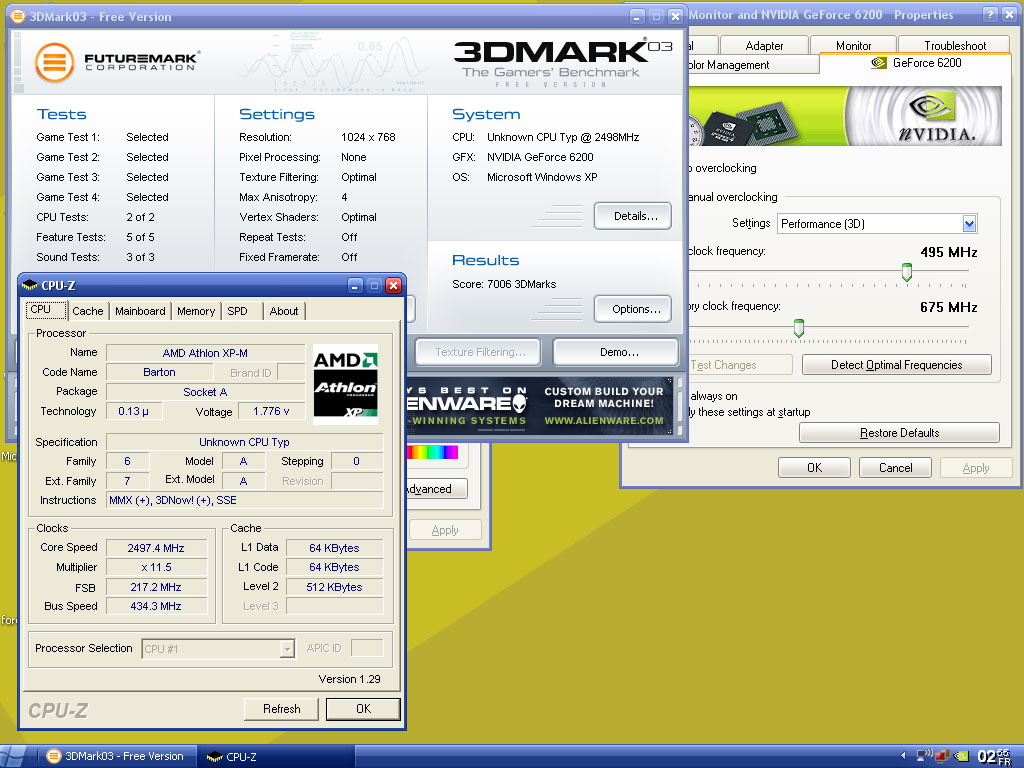Click the AMD Athlon XP logo

pos(345,385)
